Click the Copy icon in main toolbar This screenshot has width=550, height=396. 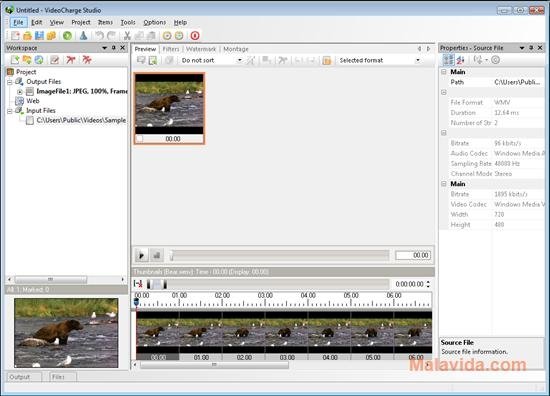tap(139, 35)
